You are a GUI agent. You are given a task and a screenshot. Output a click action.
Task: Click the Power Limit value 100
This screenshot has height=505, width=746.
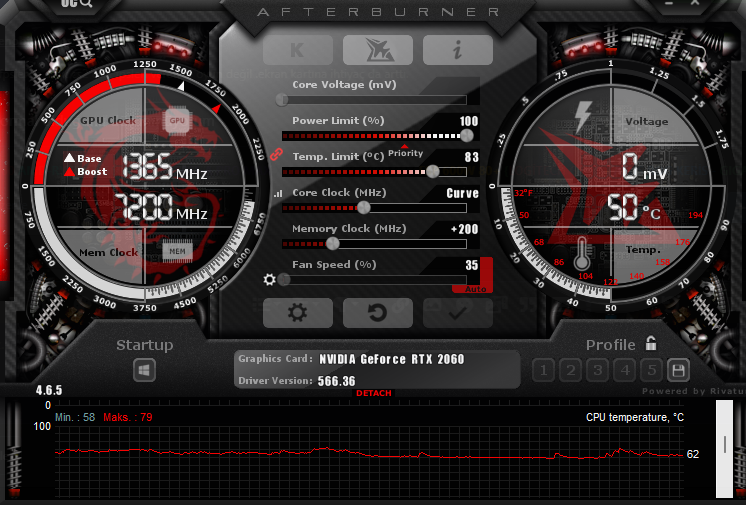pyautogui.click(x=469, y=121)
